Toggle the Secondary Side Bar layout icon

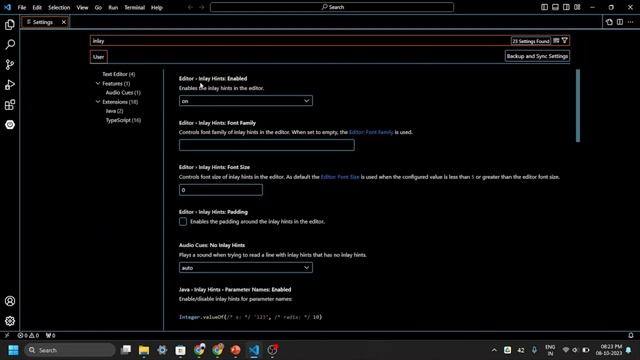tap(566, 7)
